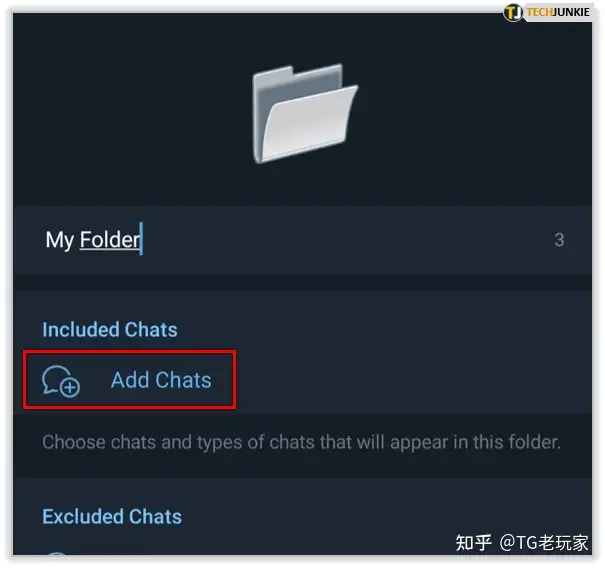Select the Add Chats button
This screenshot has height=568, width=605.
(130, 380)
